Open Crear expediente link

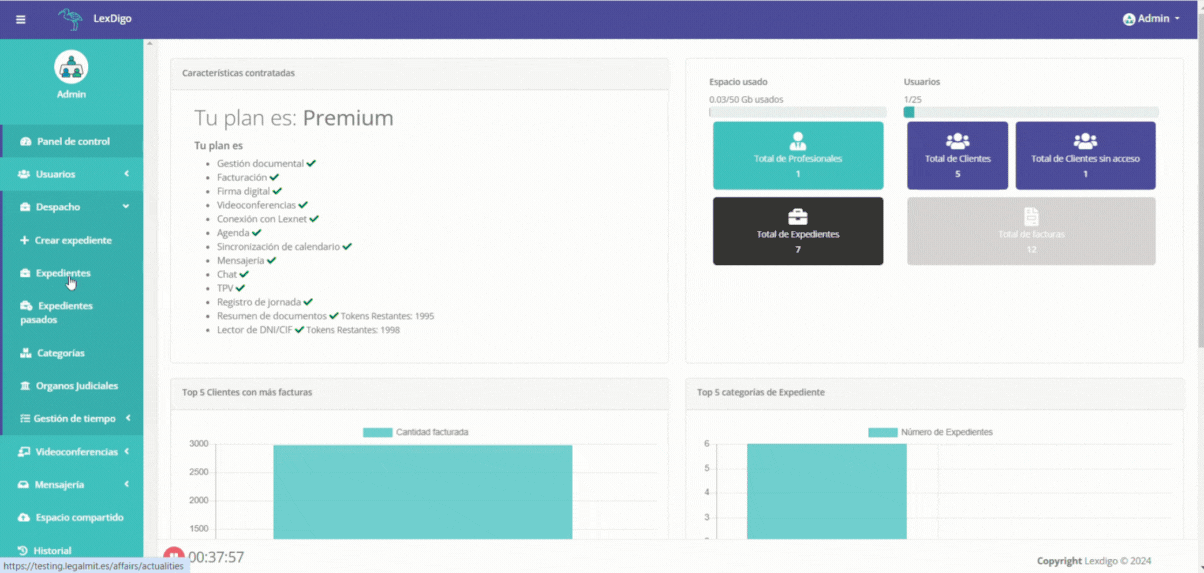72,240
